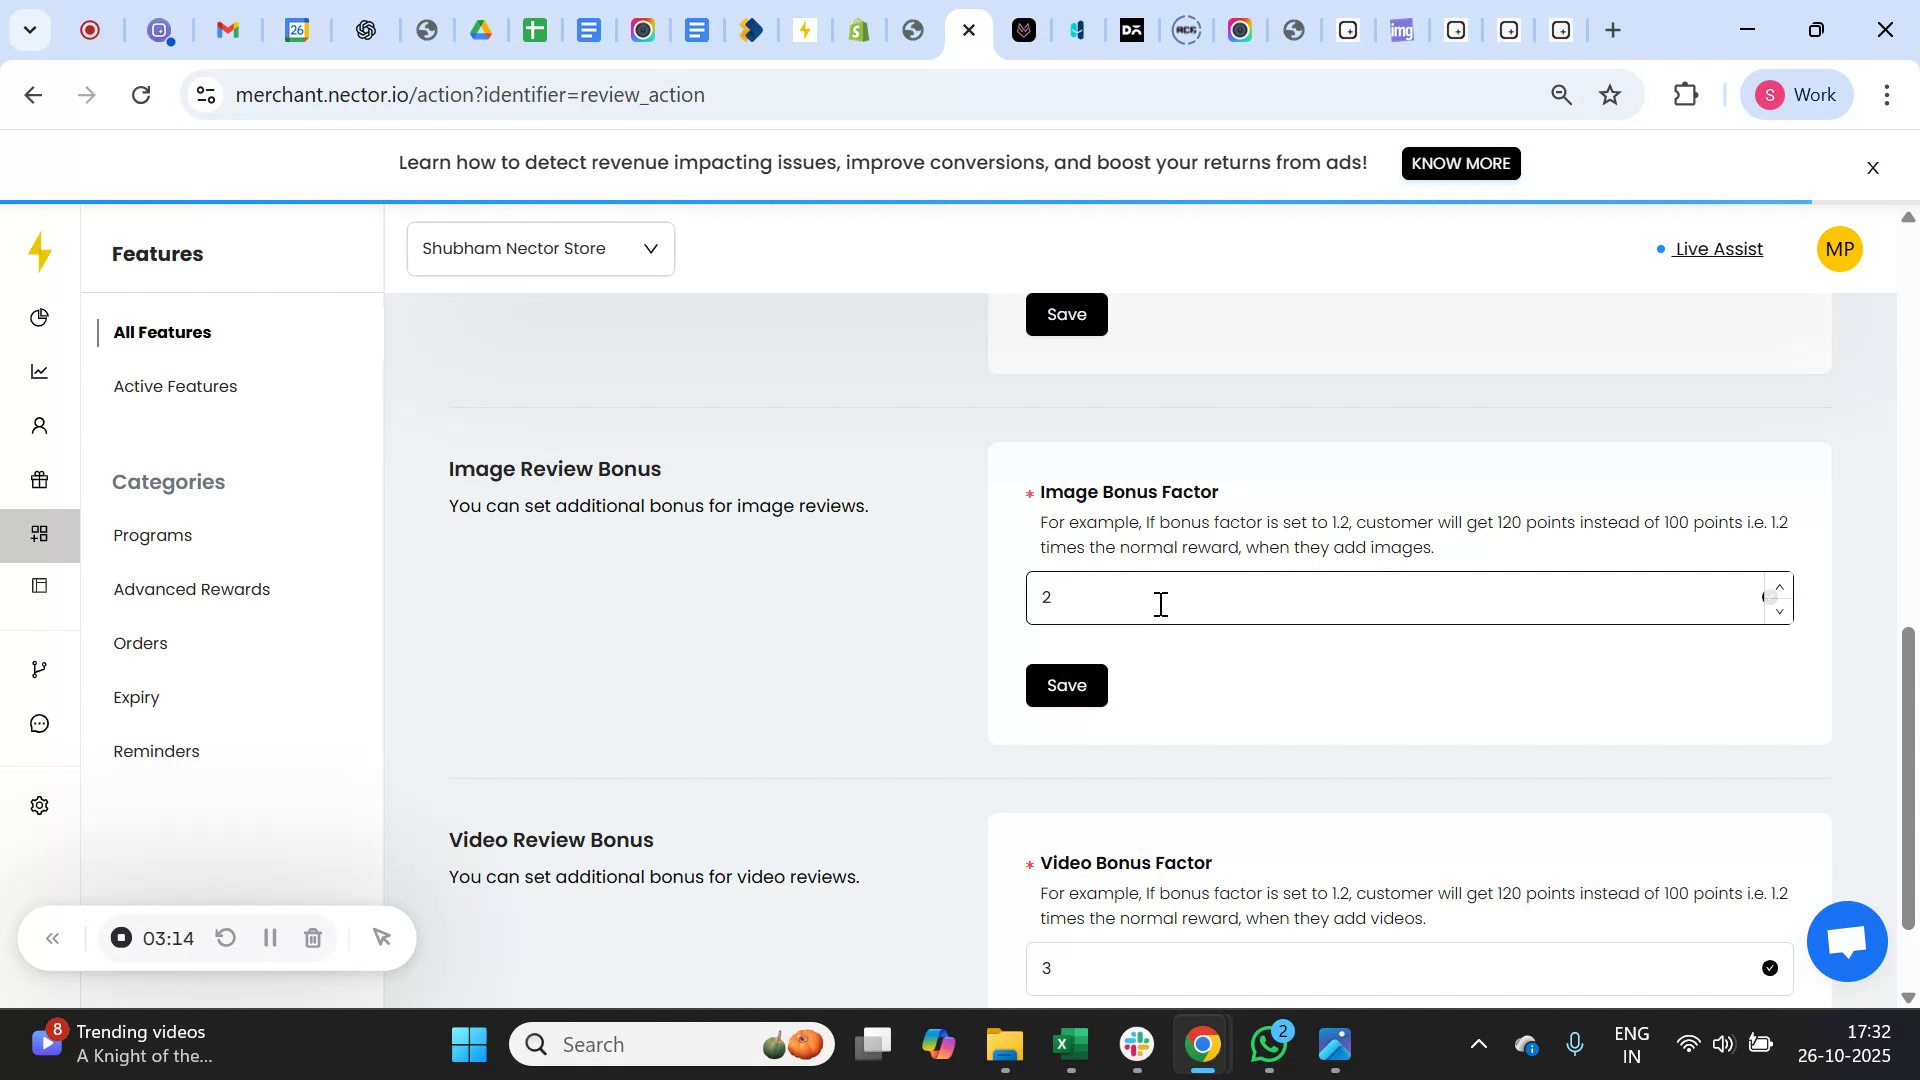Click the stepper up arrow for Image Bonus Factor
Viewport: 1920px width, 1080px height.
coord(1778,586)
